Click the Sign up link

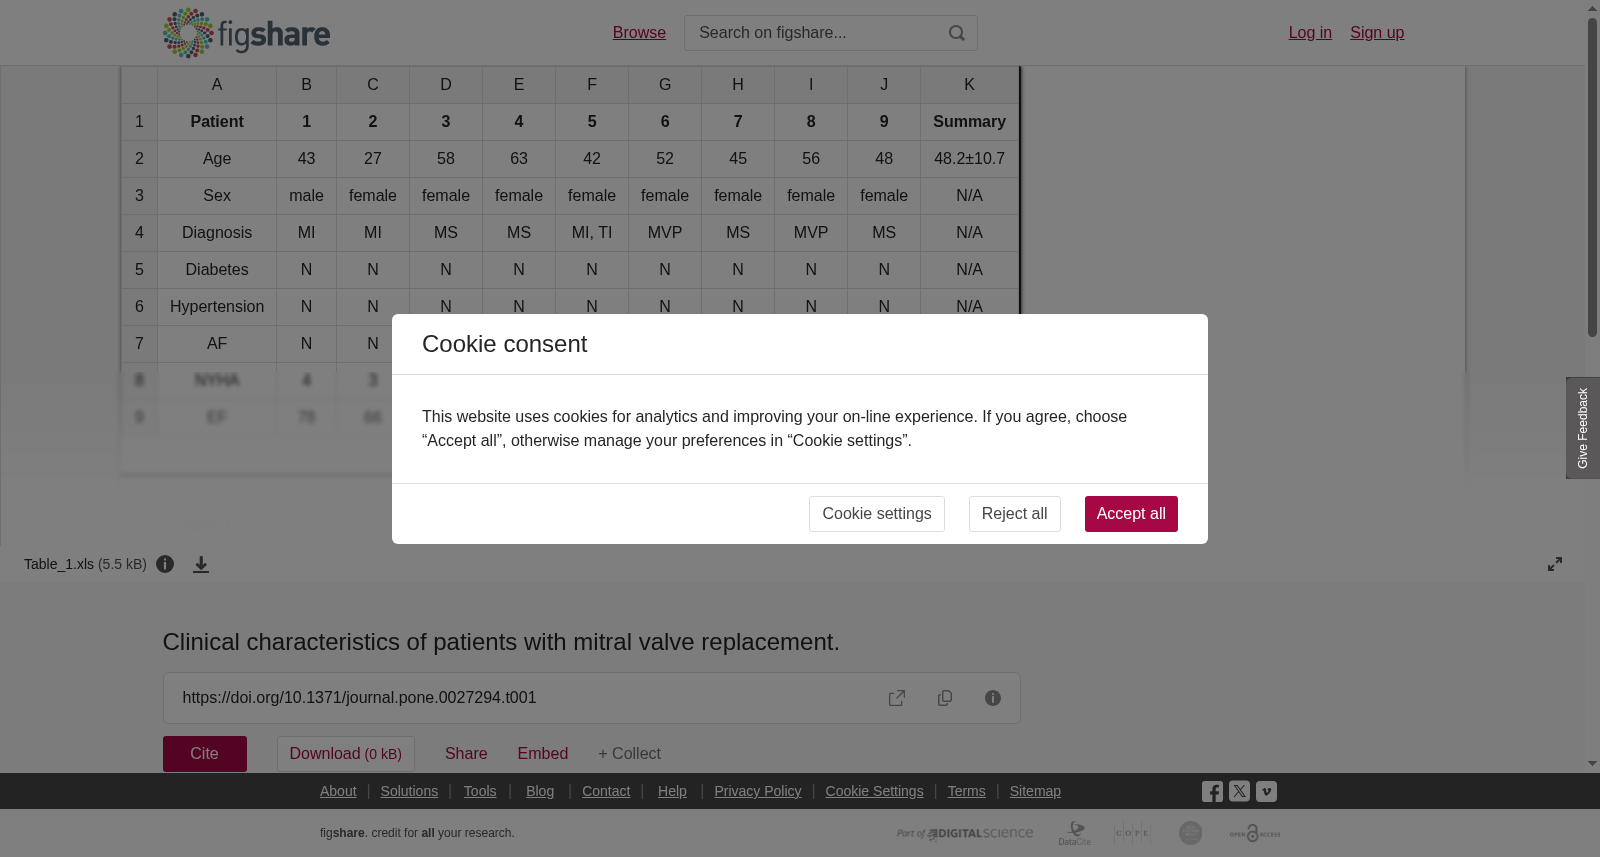1377,33
